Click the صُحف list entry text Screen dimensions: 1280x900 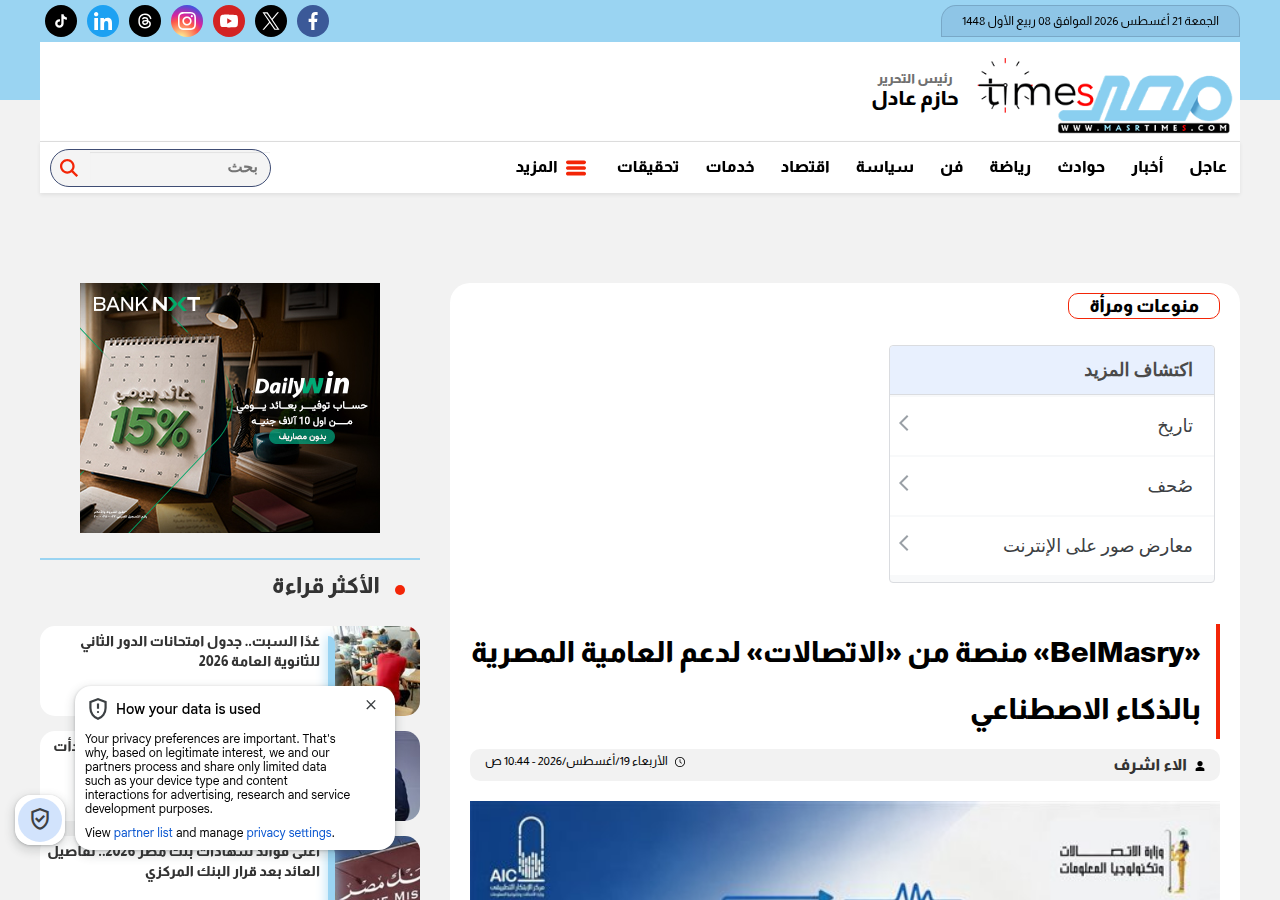(1170, 486)
